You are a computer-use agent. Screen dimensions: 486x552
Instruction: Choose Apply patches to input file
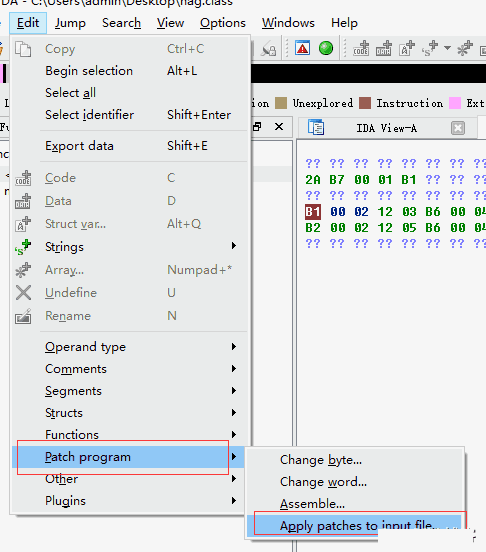(356, 526)
